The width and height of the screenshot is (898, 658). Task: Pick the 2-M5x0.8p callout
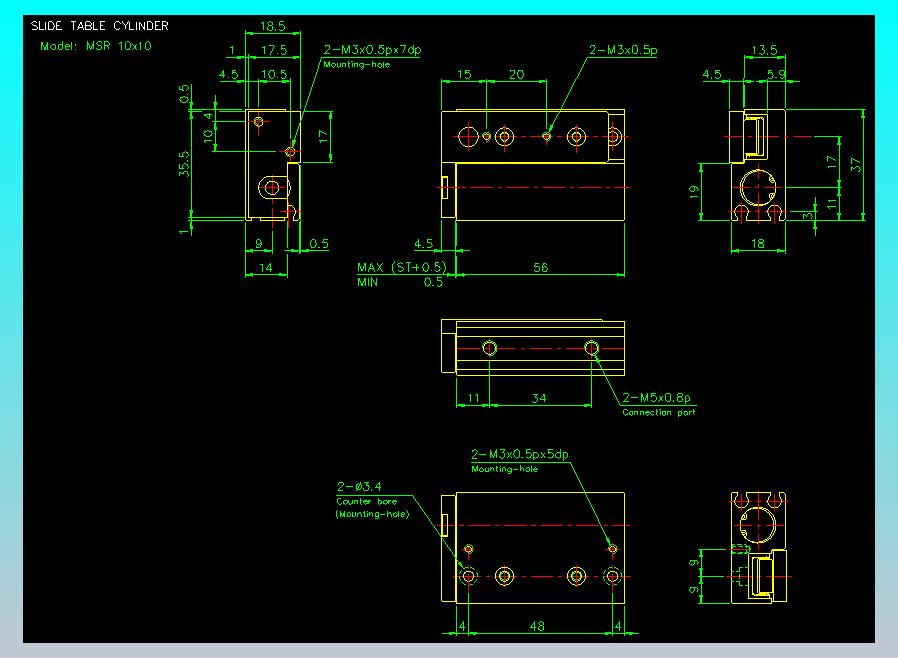(656, 397)
